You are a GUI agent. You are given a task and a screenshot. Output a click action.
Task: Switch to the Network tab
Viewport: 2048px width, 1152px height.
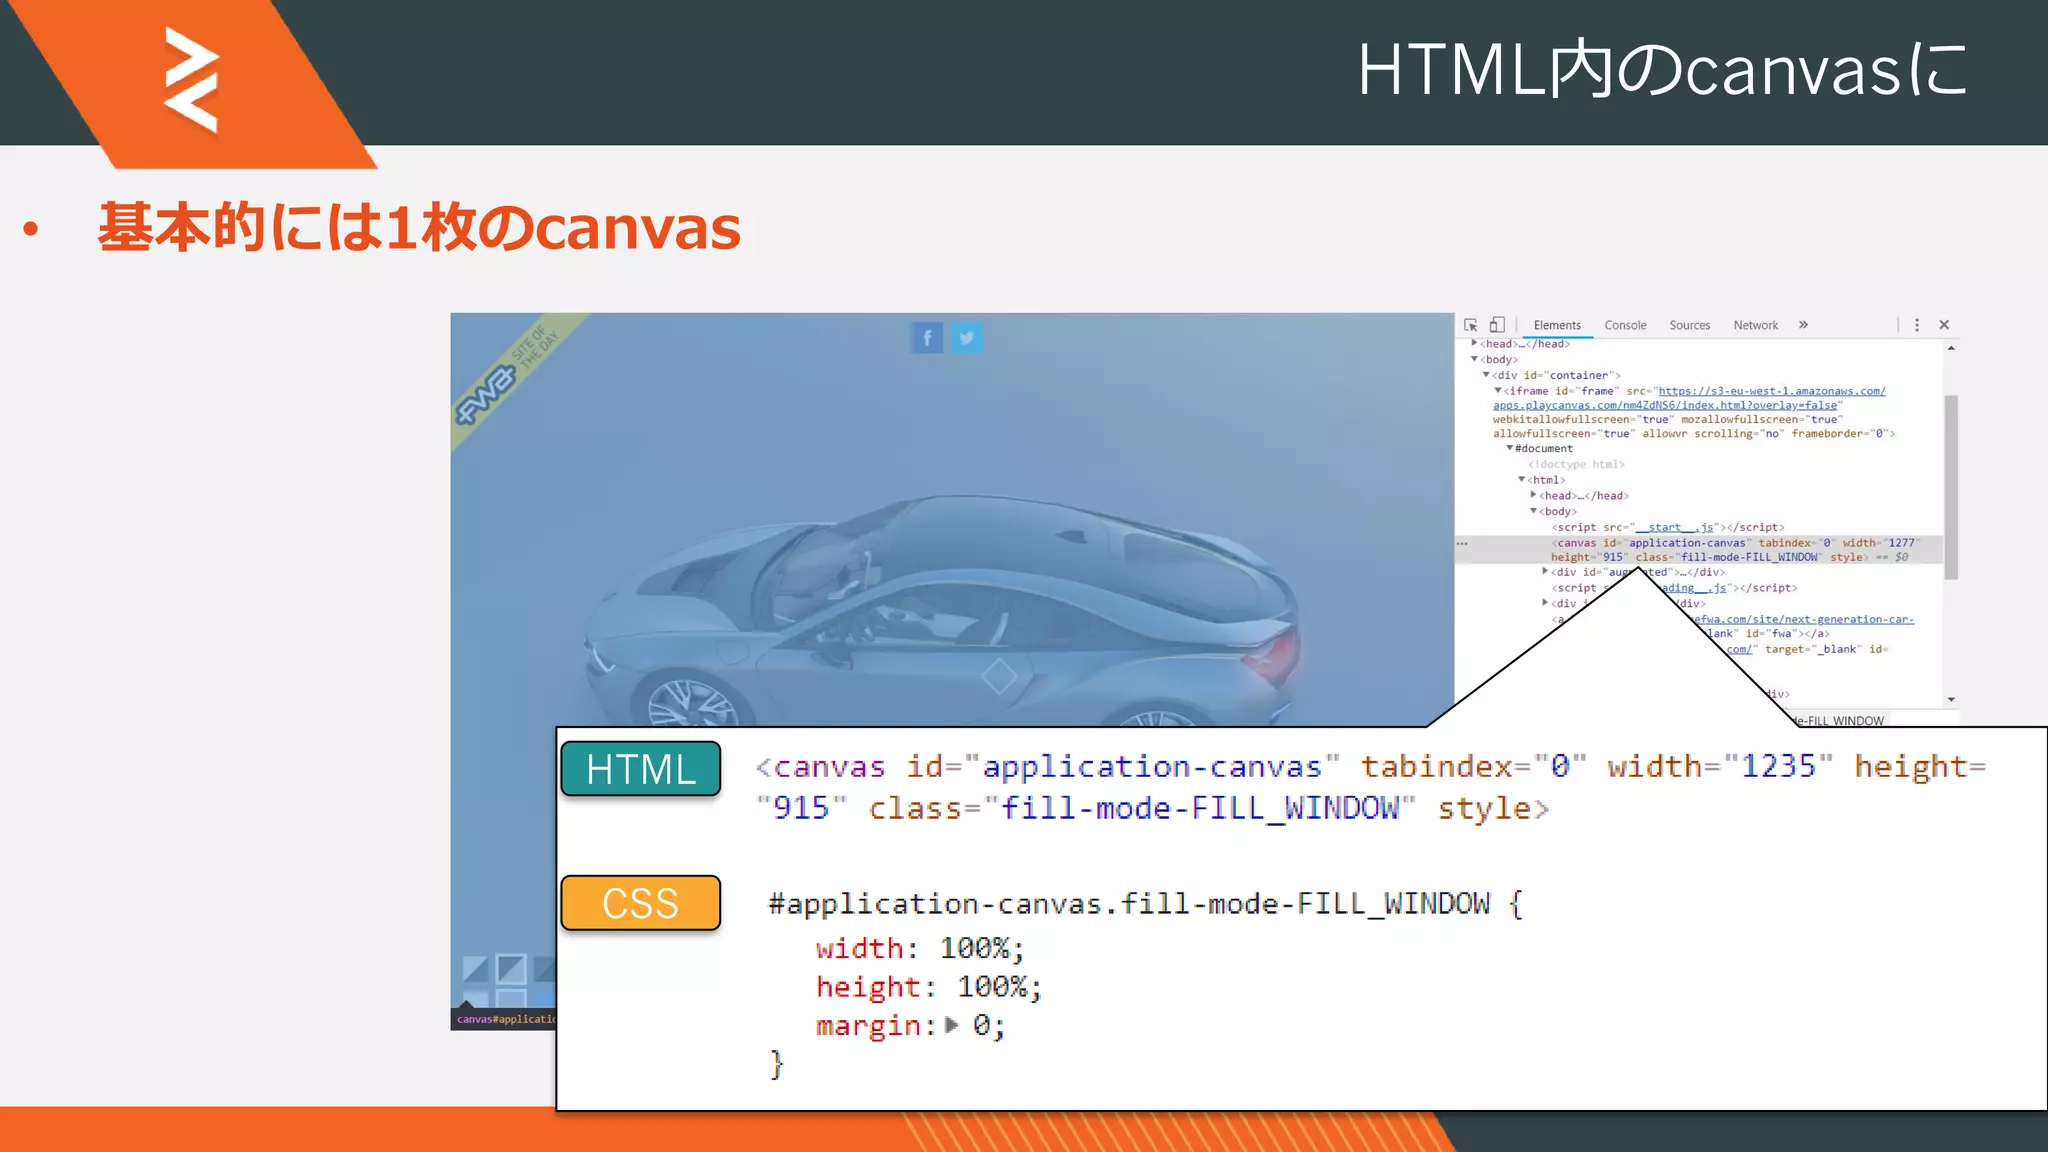pos(1755,325)
